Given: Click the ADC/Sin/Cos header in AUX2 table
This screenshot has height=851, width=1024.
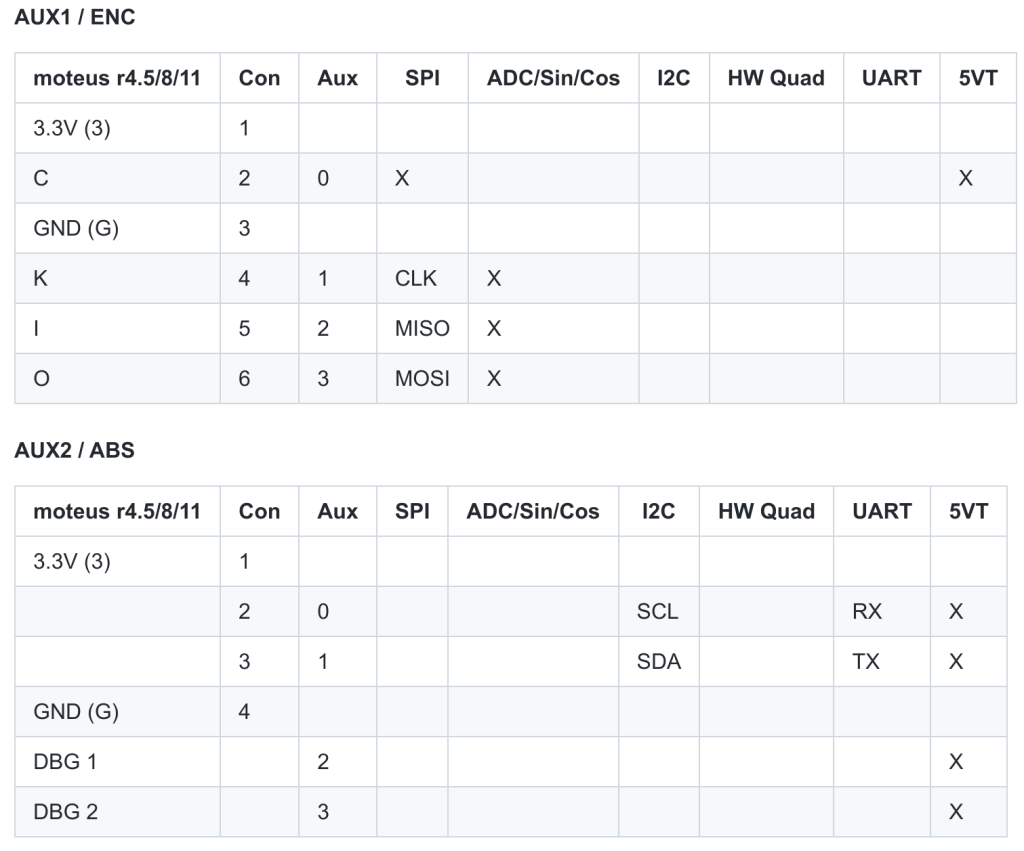Looking at the screenshot, I should (532, 511).
